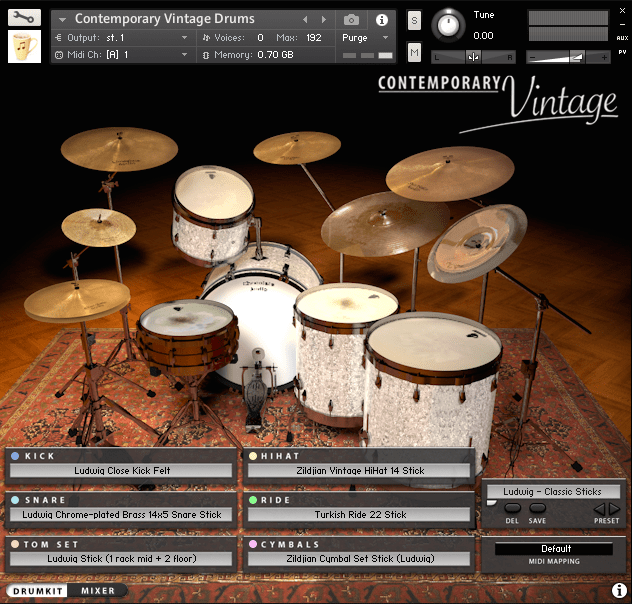This screenshot has width=632, height=604.
Task: Click the Max voices value 192
Action: click(314, 37)
